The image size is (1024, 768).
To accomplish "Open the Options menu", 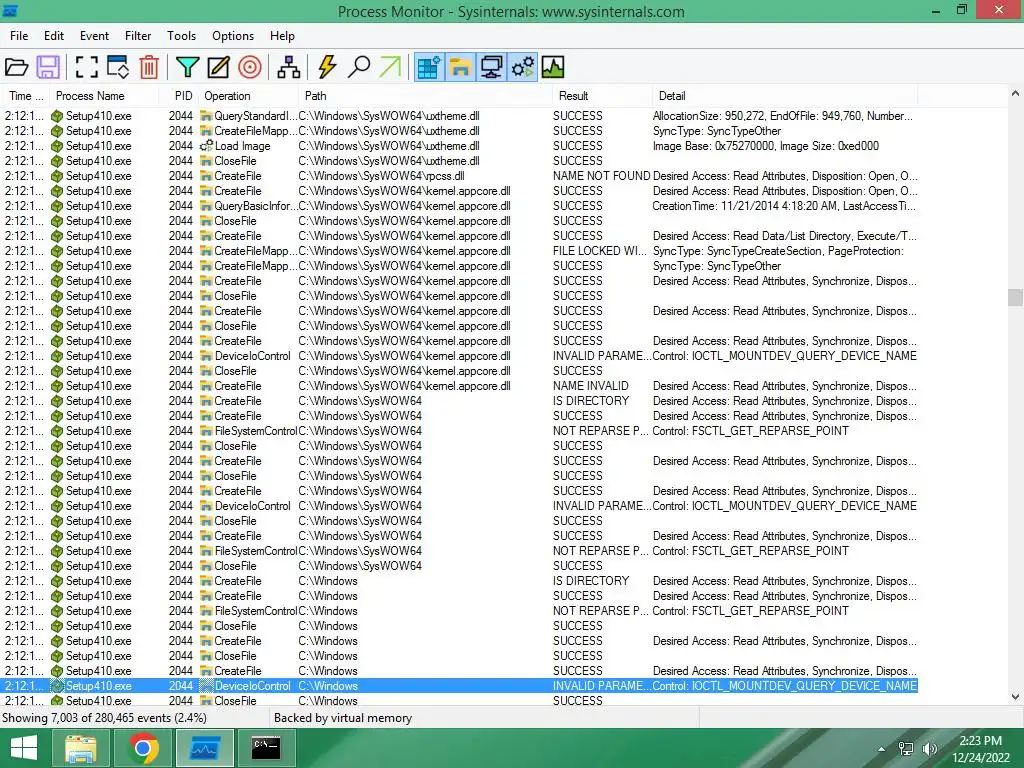I will [232, 36].
